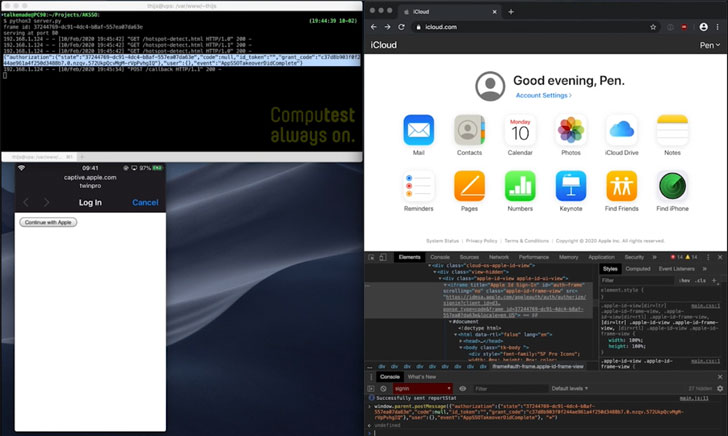The height and width of the screenshot is (436, 728).
Task: Toggle the DevTools device toolbar icon
Action: tap(384, 257)
